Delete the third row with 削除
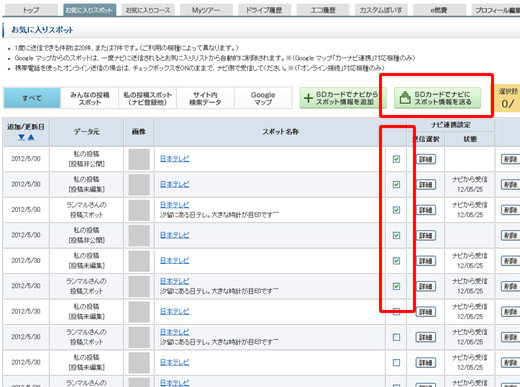 click(510, 210)
